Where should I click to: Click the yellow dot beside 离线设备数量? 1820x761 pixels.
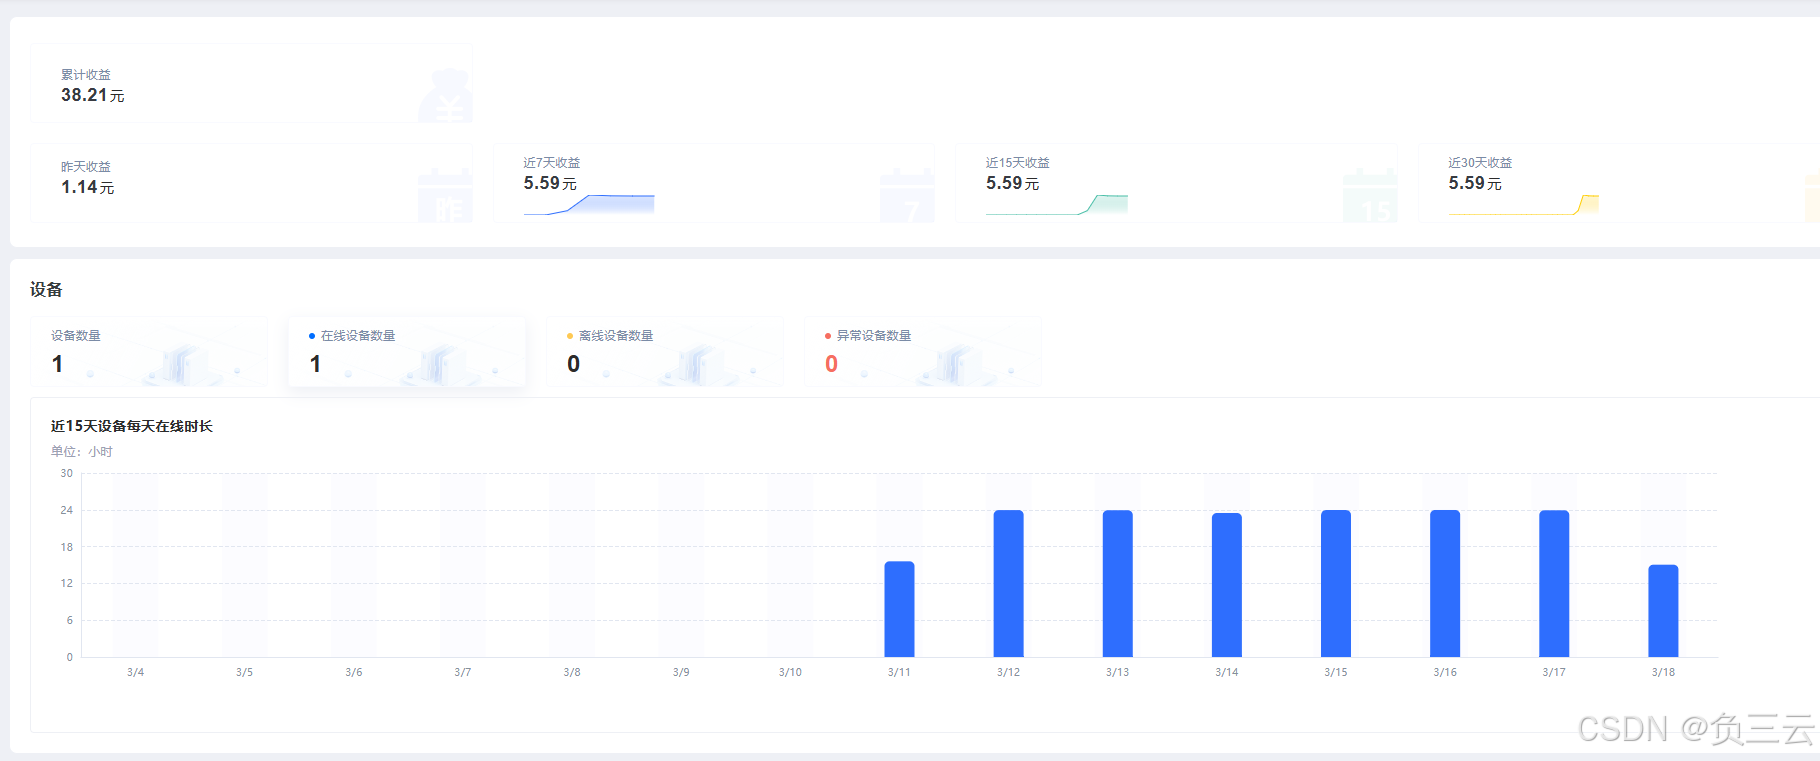click(570, 336)
